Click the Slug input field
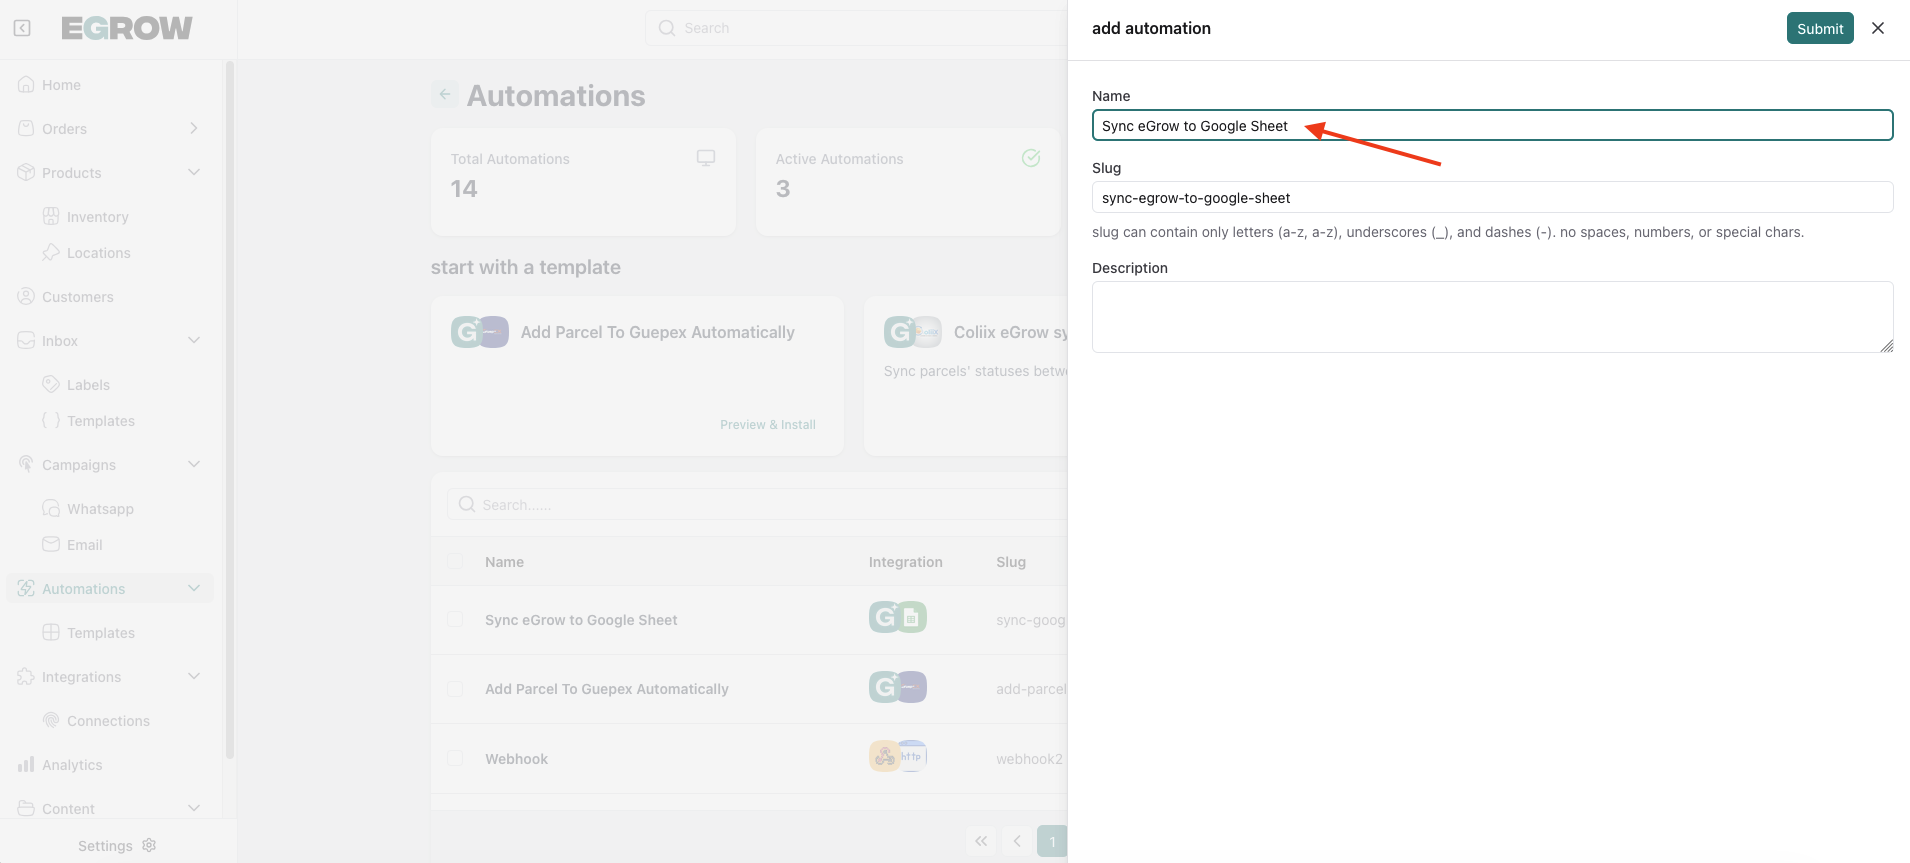This screenshot has width=1910, height=863. (1492, 197)
